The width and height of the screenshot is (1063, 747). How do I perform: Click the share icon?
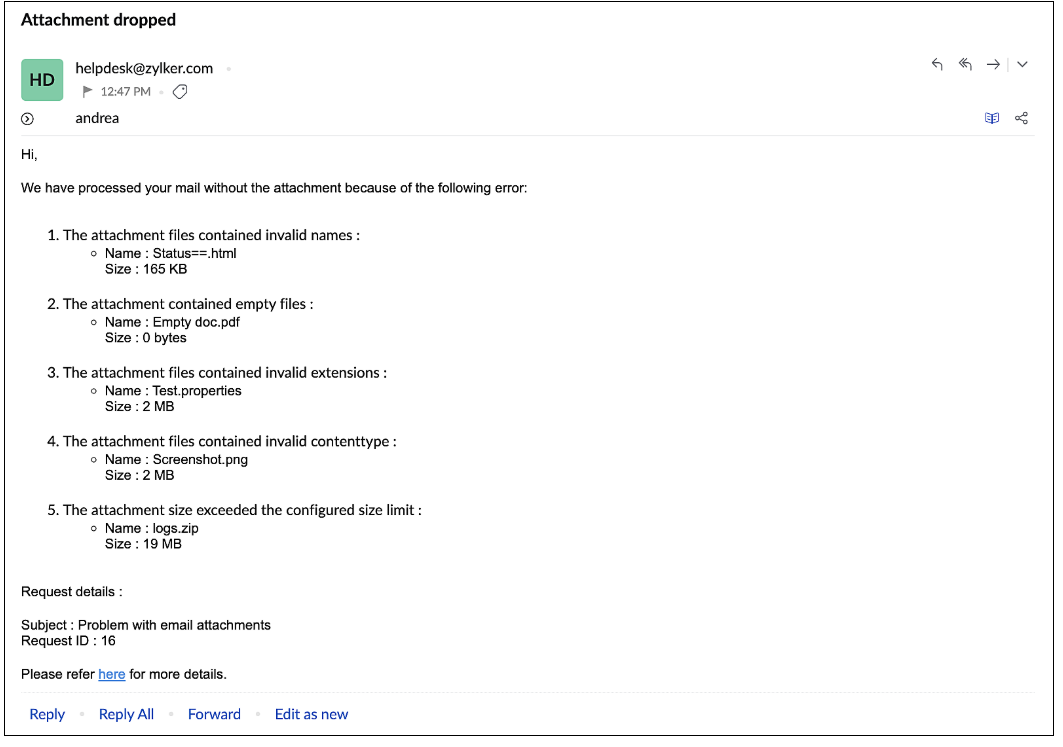pos(1021,118)
